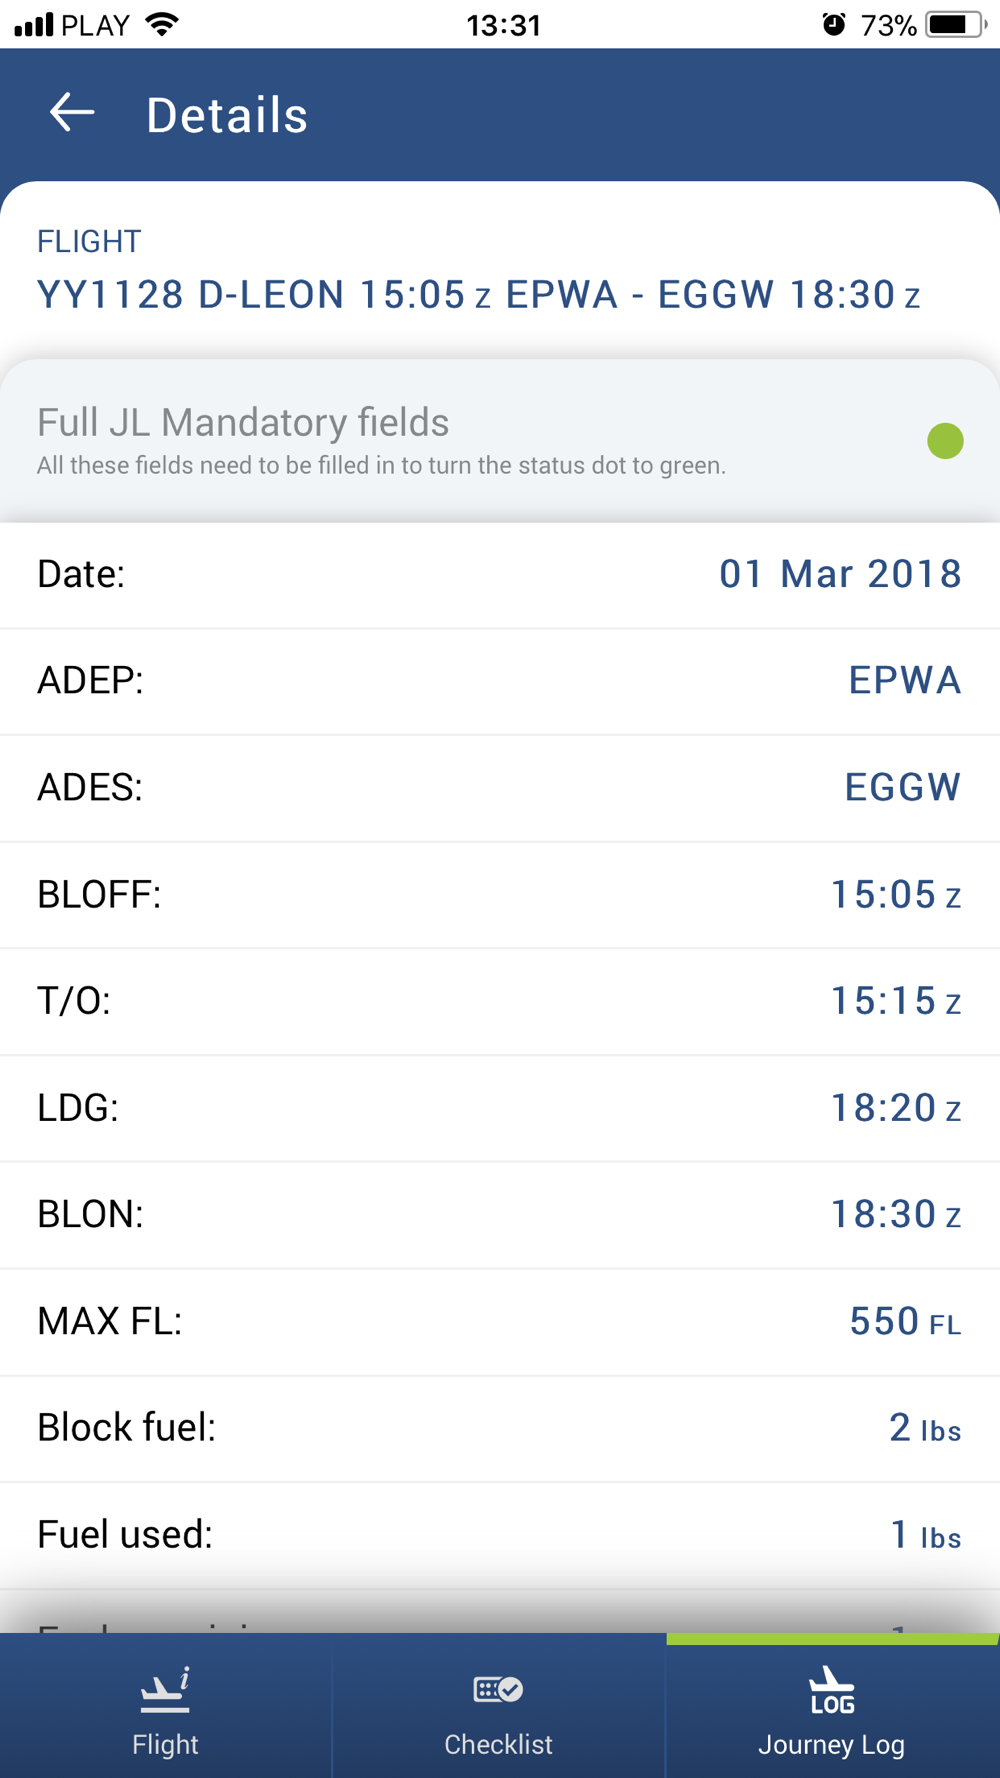Change the ADES value EGGW
The image size is (1000, 1778).
point(902,788)
